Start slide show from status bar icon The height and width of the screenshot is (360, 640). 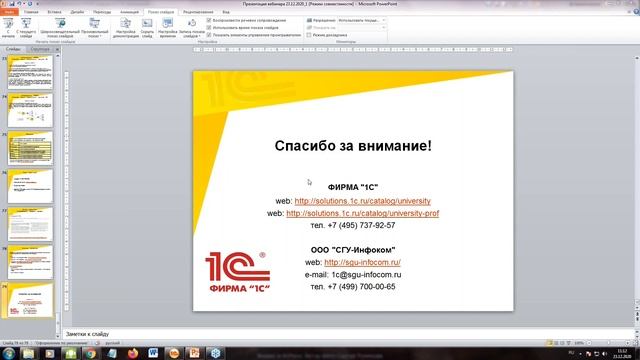click(569, 343)
